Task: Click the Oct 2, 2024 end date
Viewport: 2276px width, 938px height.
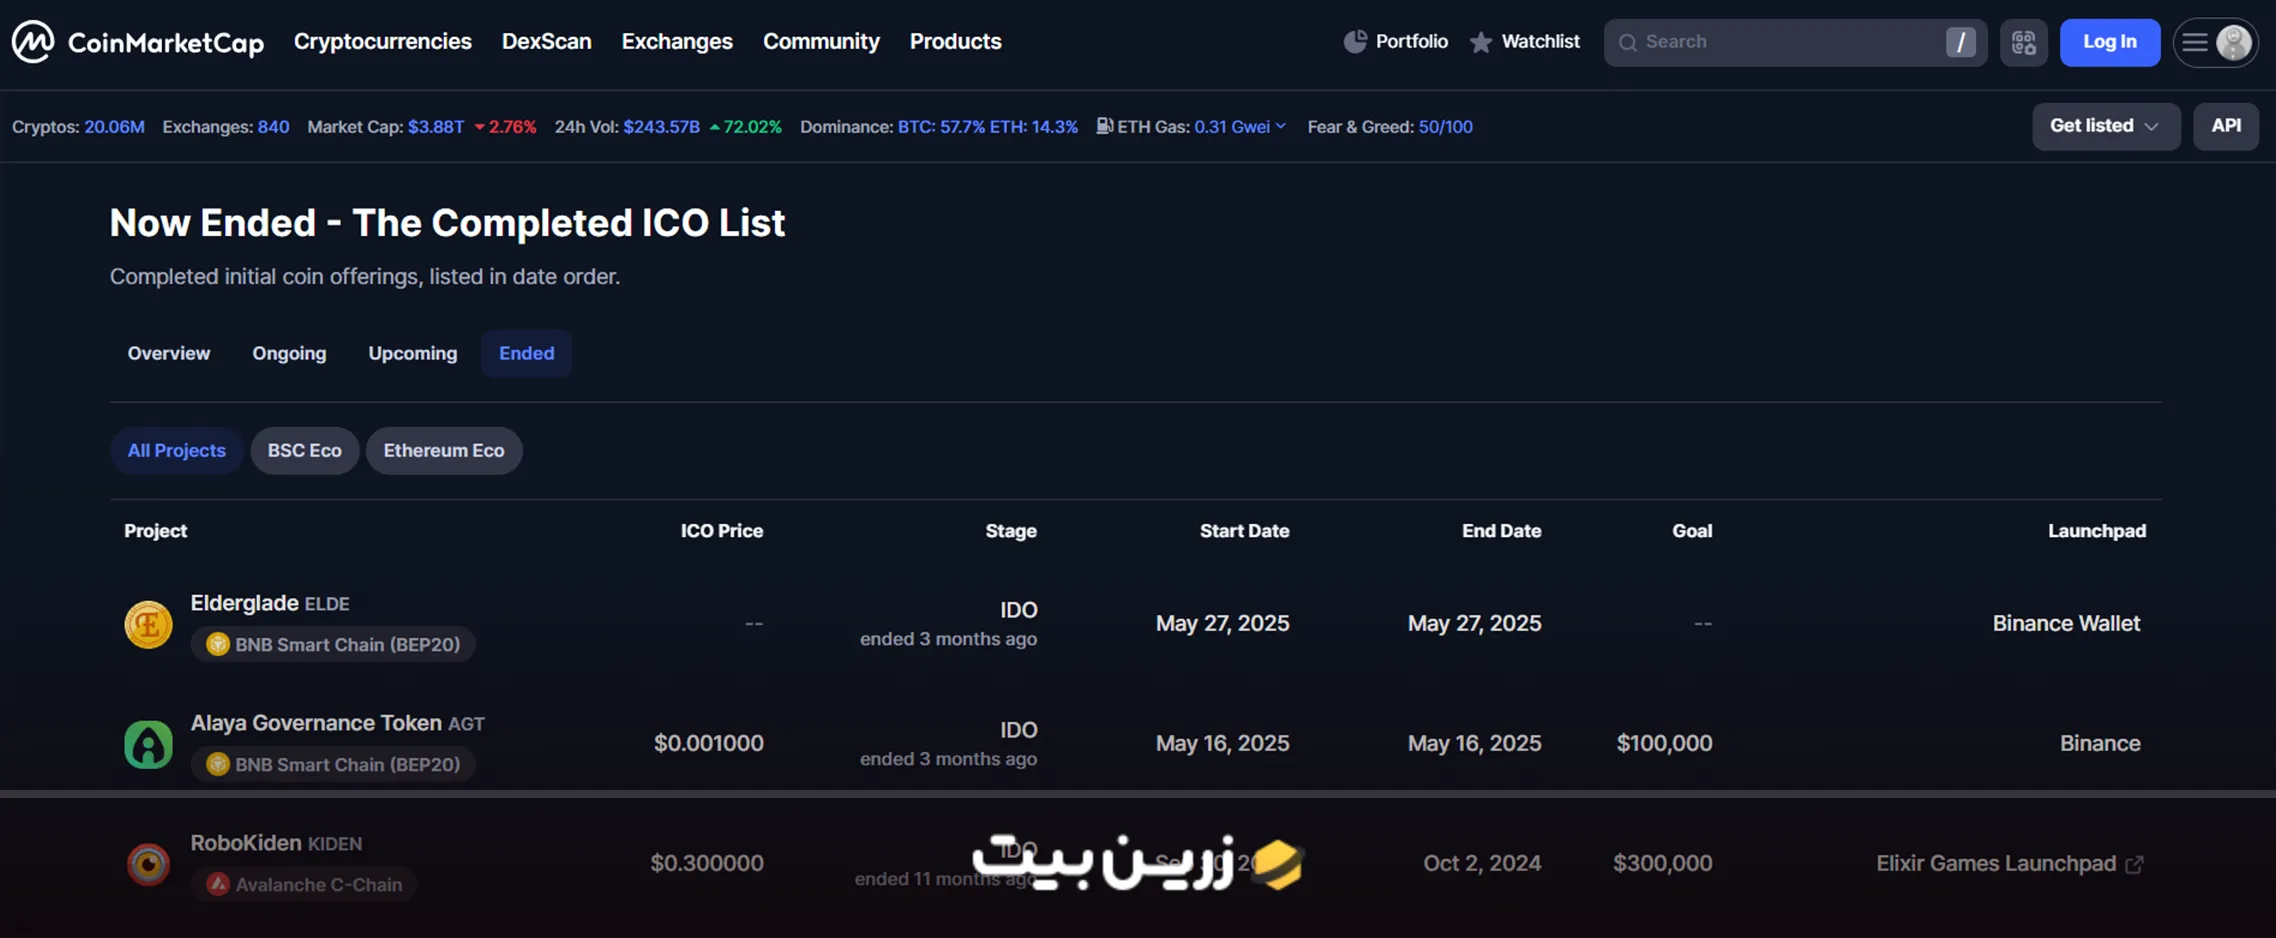Action: (x=1482, y=863)
